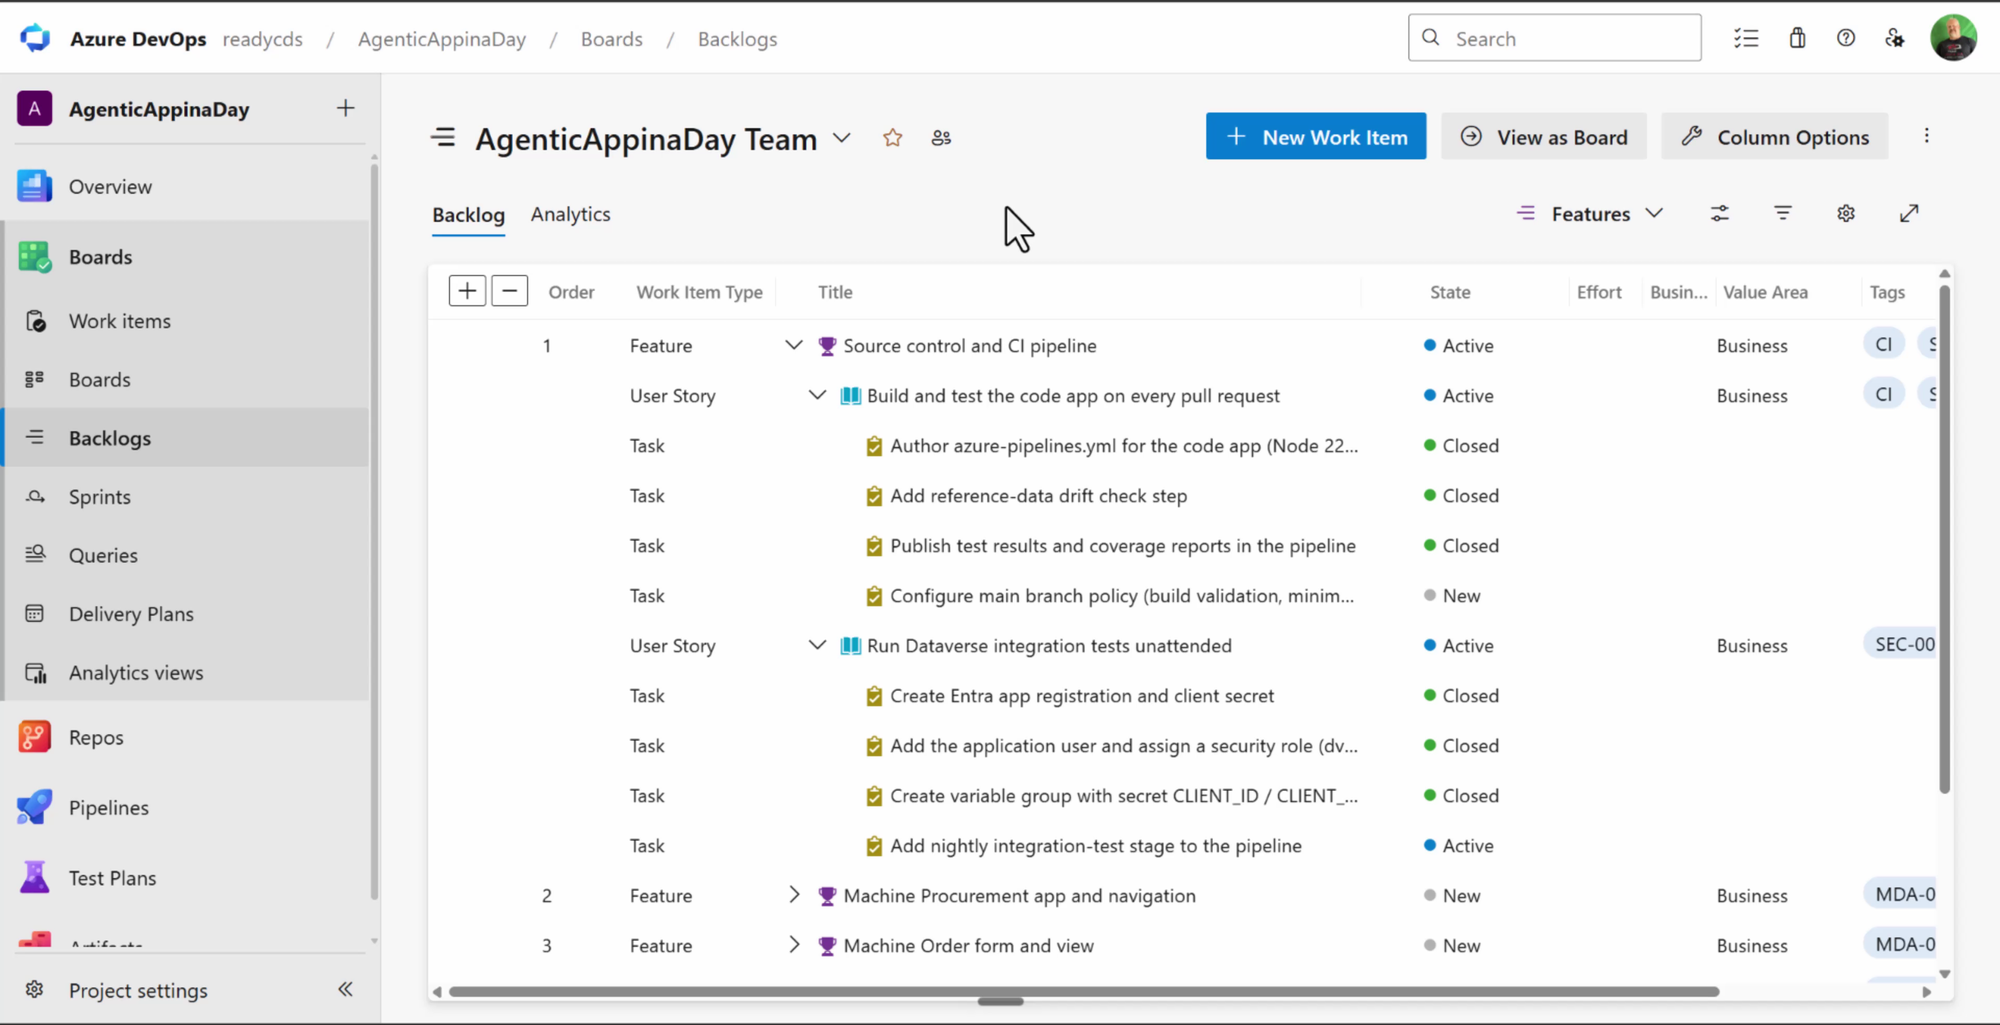Open backlog settings gear icon

point(1846,213)
